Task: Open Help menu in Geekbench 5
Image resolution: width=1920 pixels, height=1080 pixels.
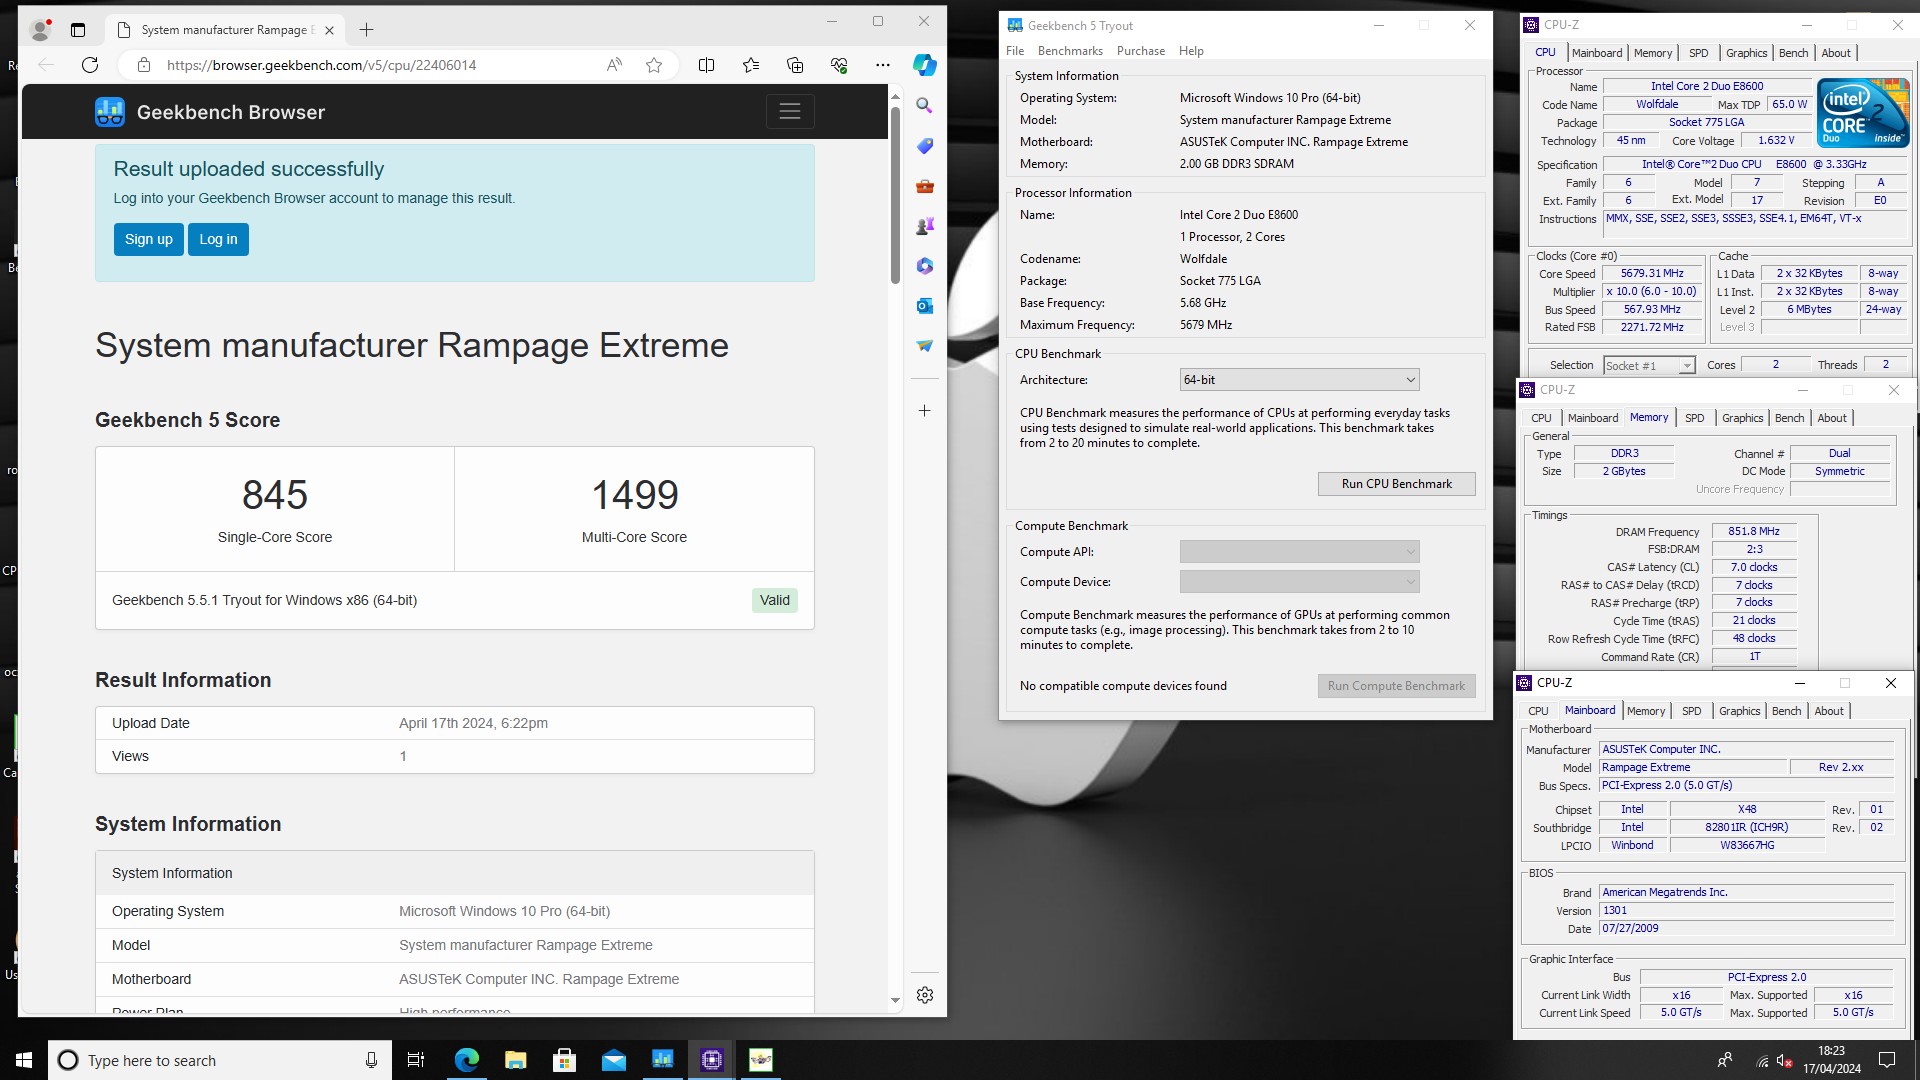Action: [1191, 51]
